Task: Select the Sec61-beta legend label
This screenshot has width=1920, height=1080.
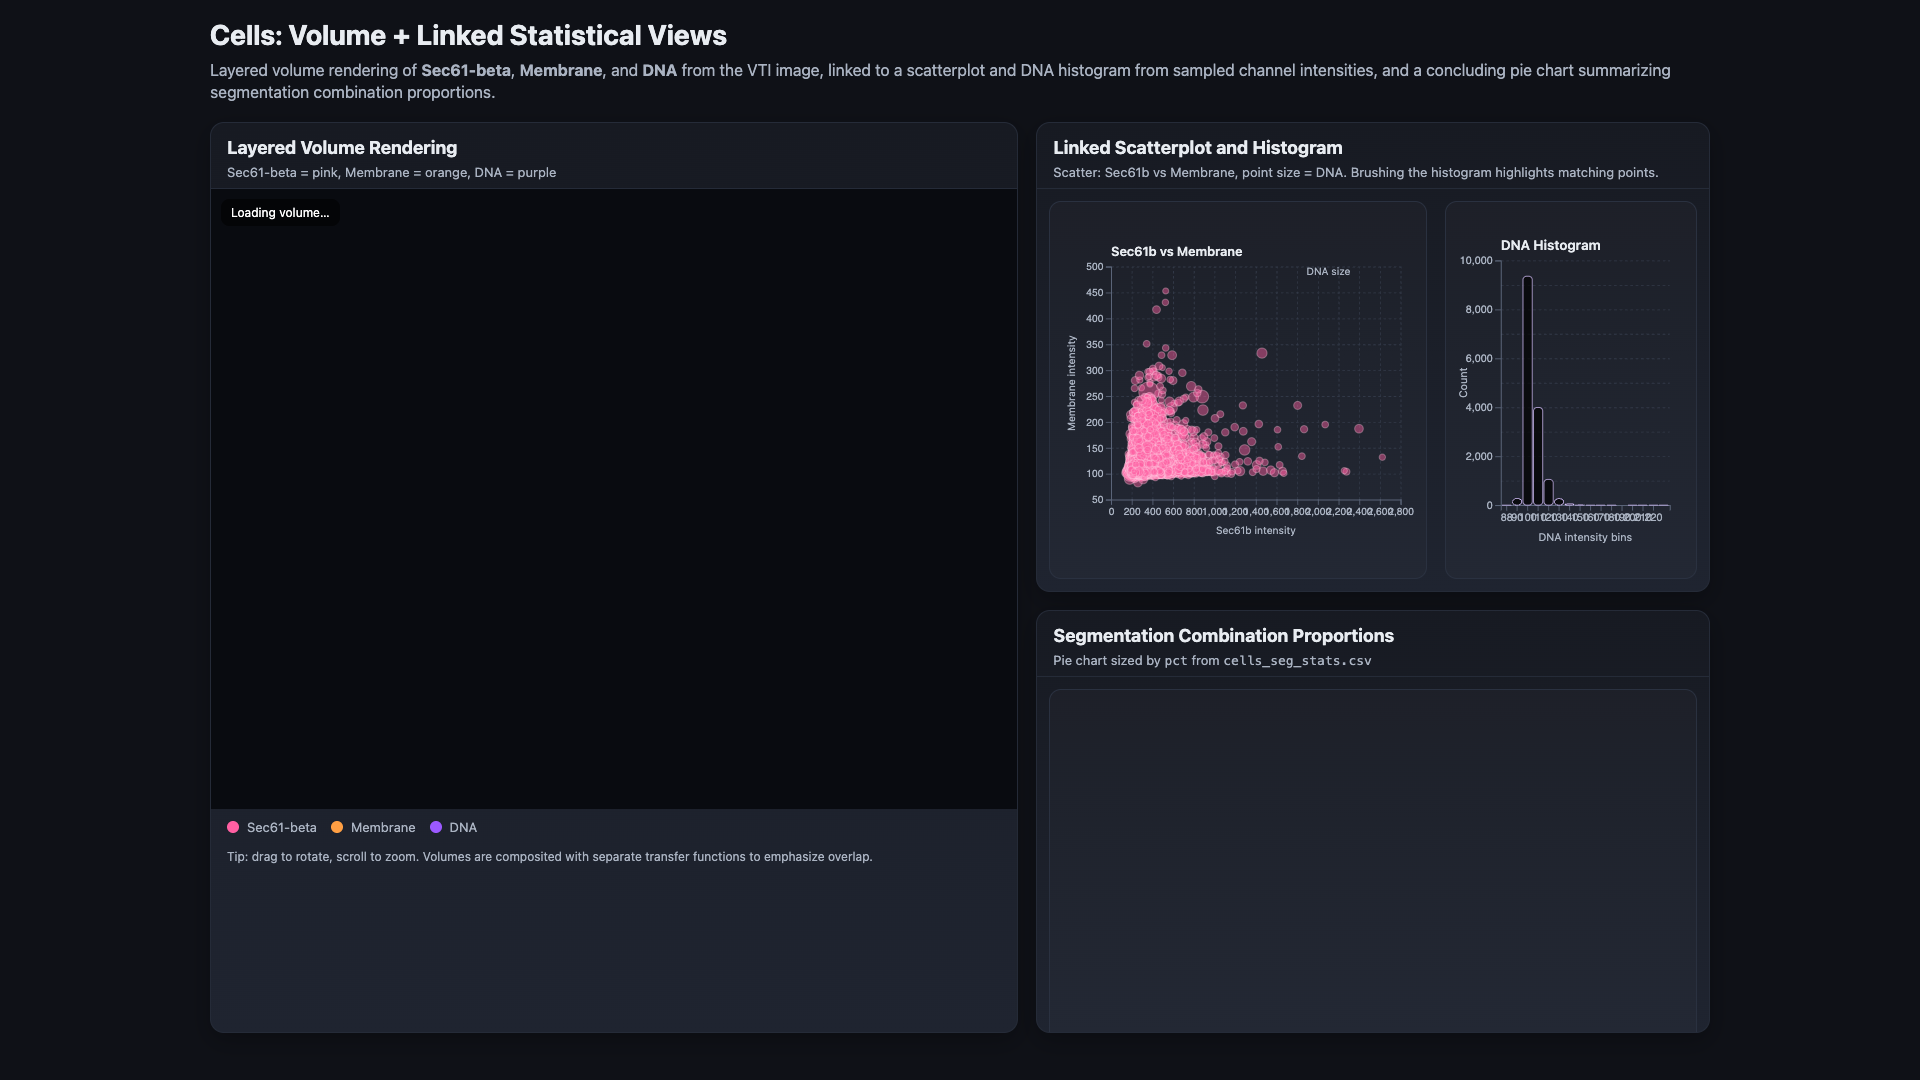Action: [x=282, y=827]
